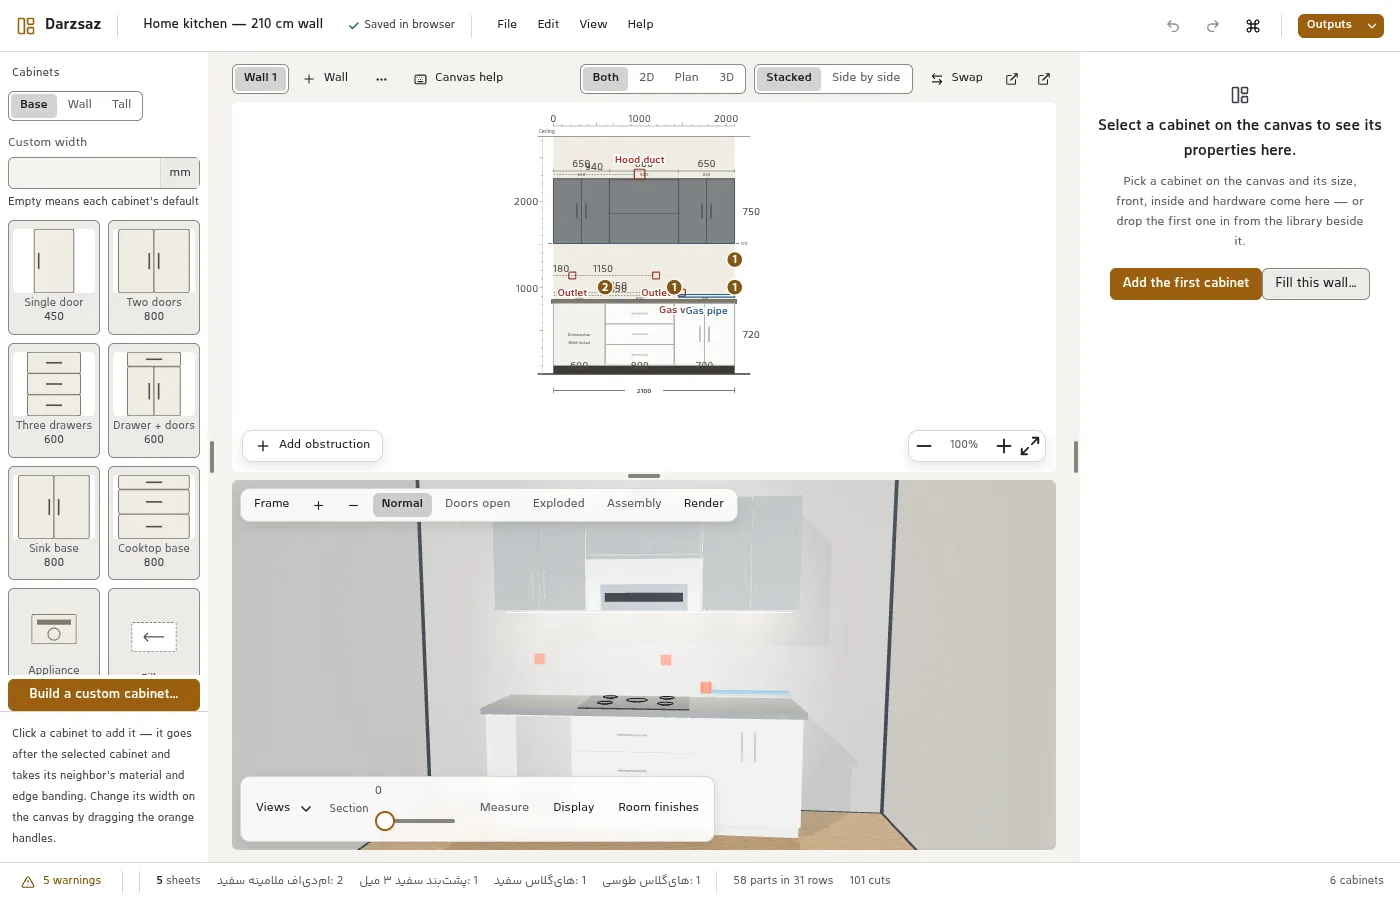Click the 100% zoom level
This screenshot has width=1400, height=900.
(x=964, y=445)
